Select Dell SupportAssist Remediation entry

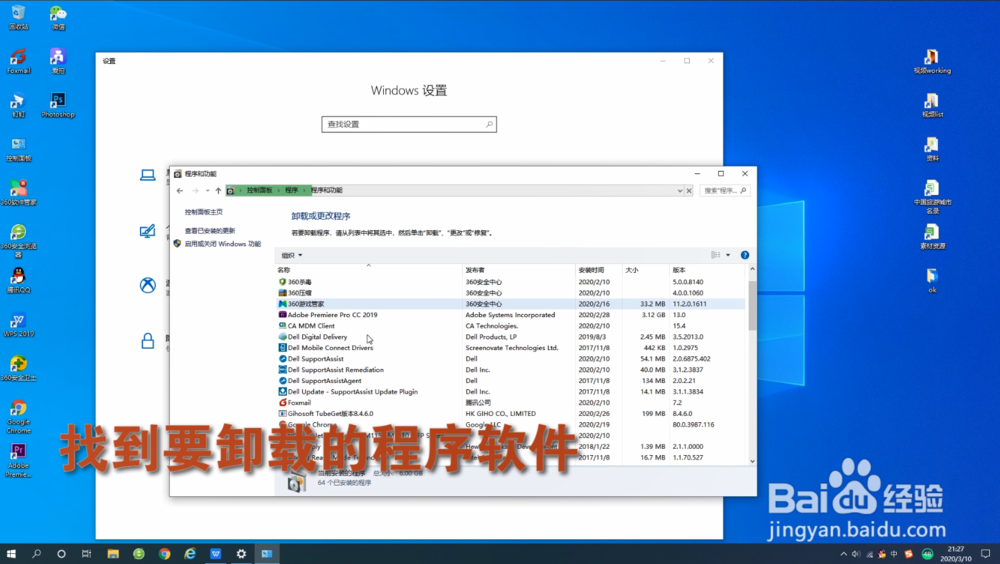(x=510, y=369)
